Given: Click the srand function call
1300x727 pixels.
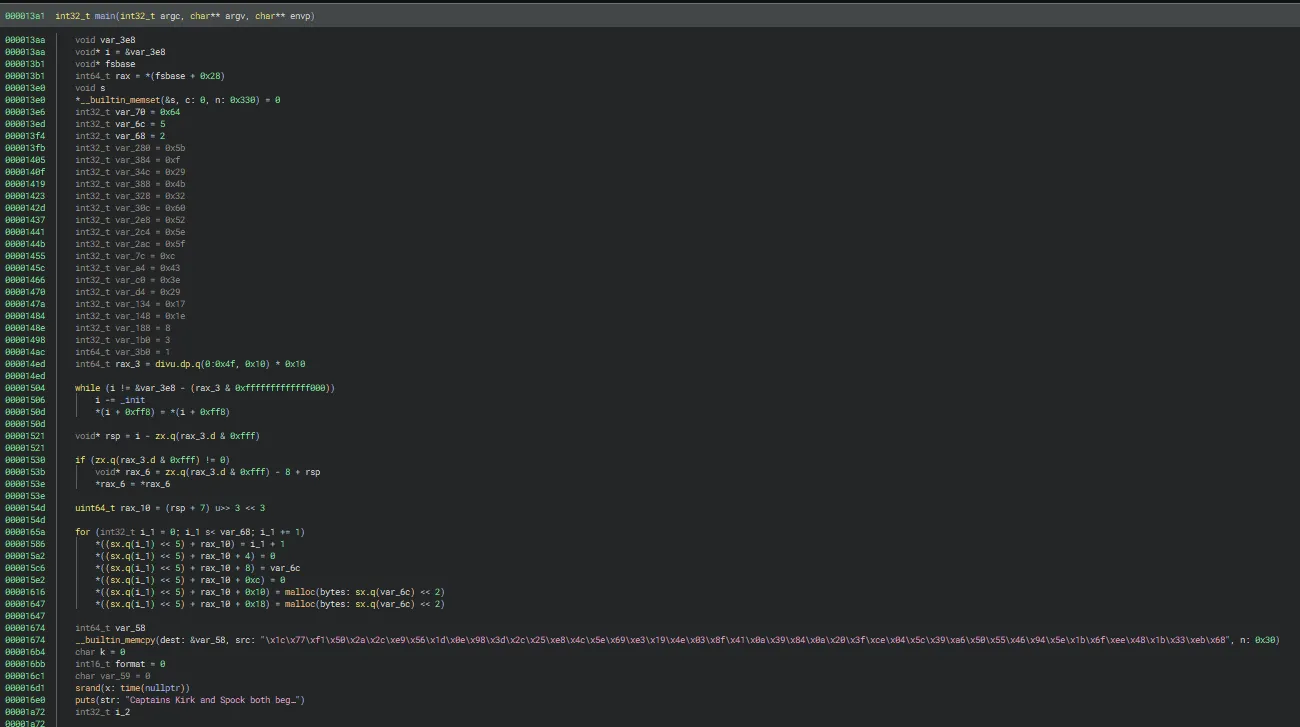Looking at the screenshot, I should 87,688.
